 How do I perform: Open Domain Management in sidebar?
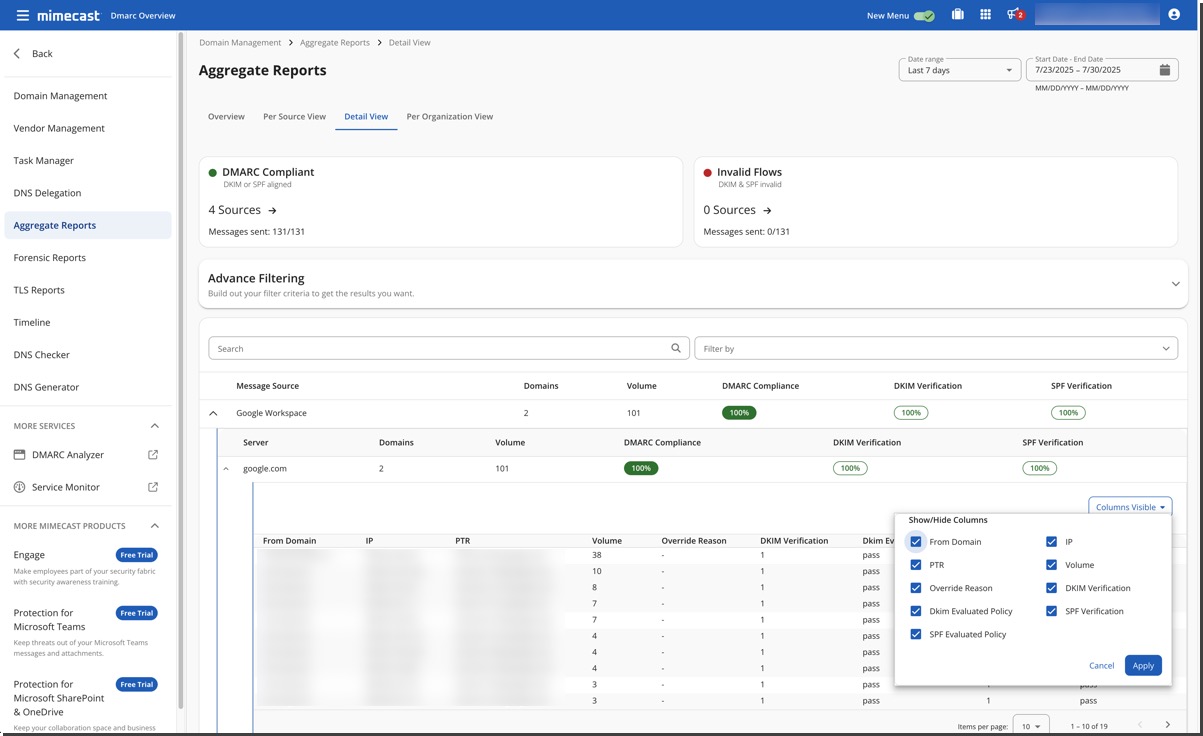[x=60, y=96]
